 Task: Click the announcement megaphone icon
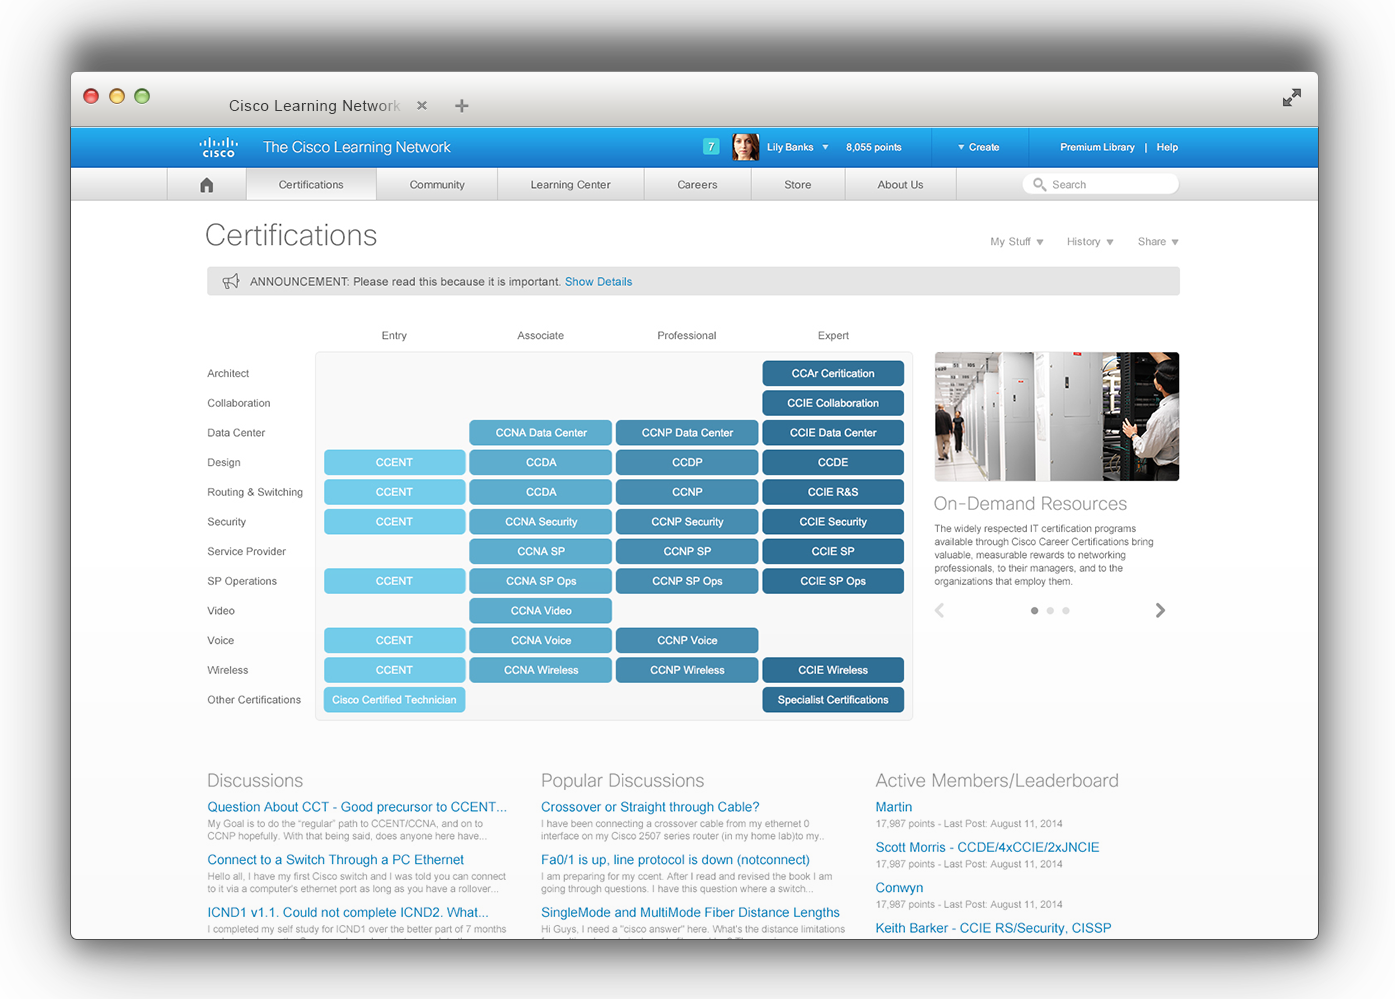(231, 281)
